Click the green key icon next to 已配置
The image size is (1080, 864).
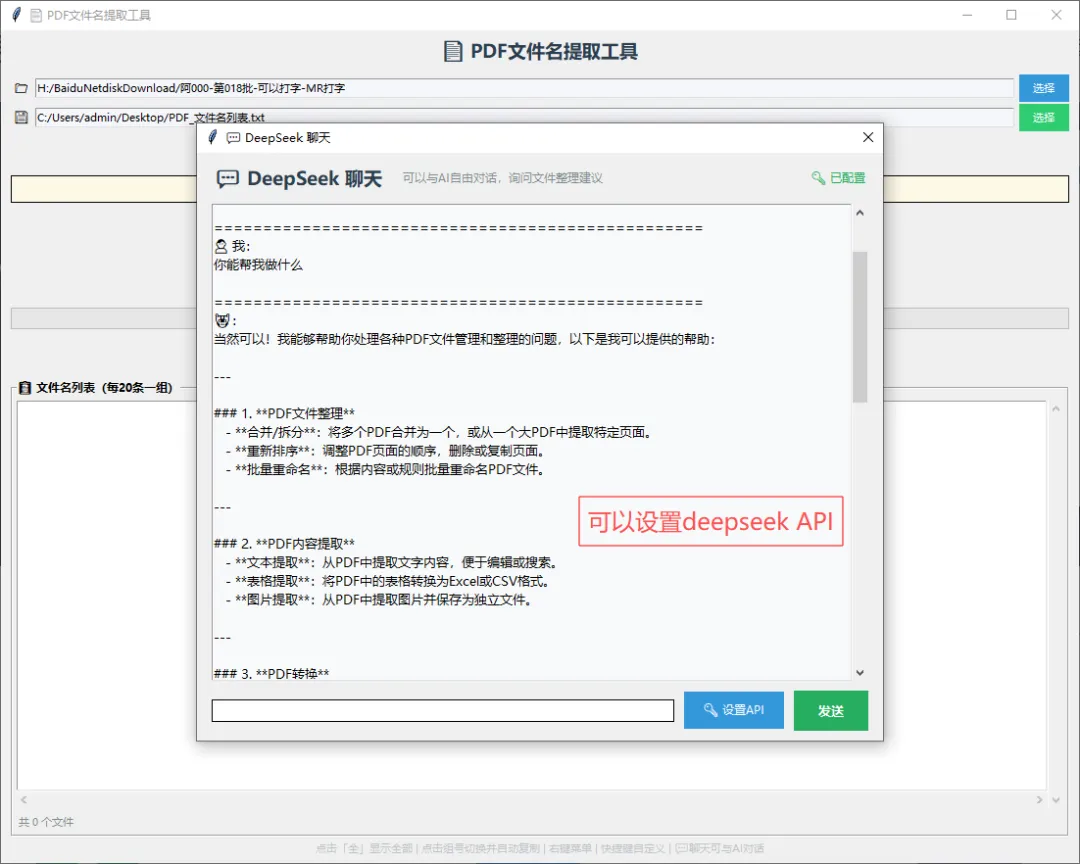(818, 178)
